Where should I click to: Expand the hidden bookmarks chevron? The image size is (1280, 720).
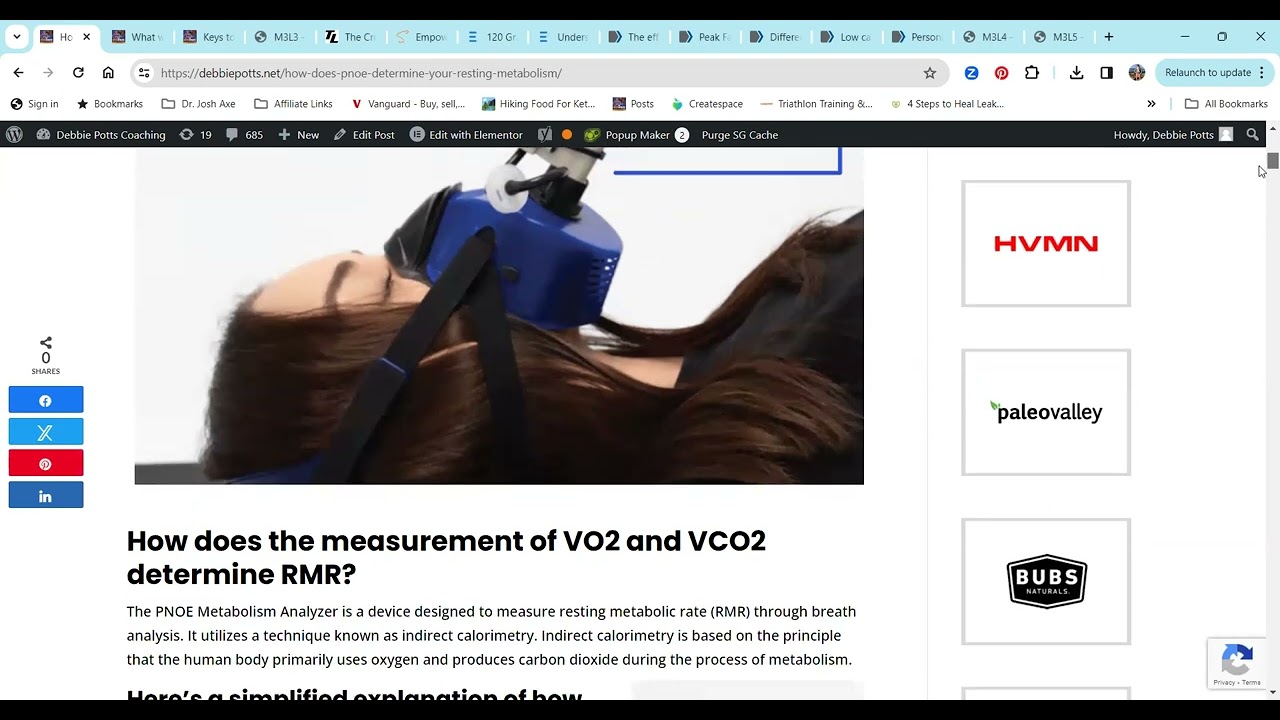pyautogui.click(x=1151, y=104)
